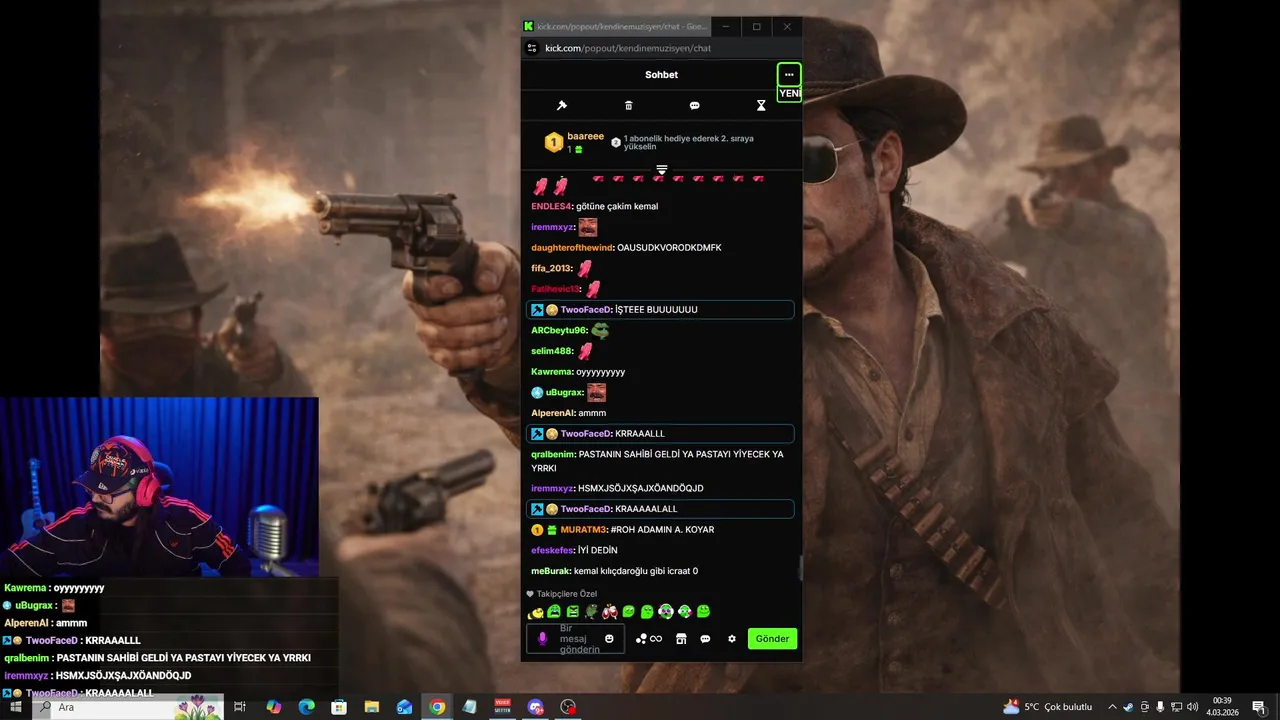Click TwooFaceD's 'İŞTEEE BUUUUUUU' pinned message

pyautogui.click(x=660, y=310)
